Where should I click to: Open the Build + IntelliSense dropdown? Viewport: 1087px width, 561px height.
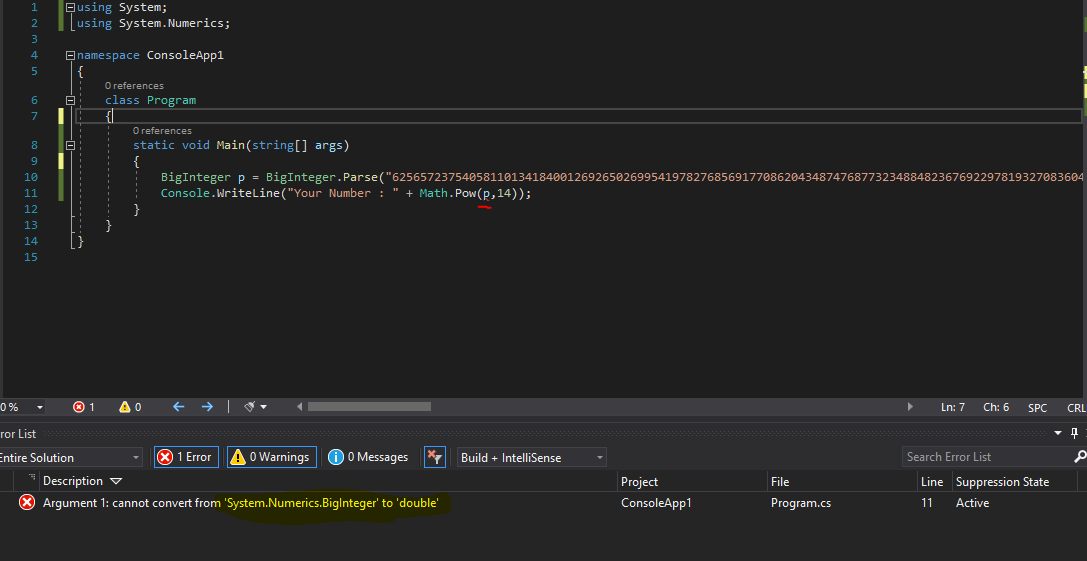click(532, 457)
